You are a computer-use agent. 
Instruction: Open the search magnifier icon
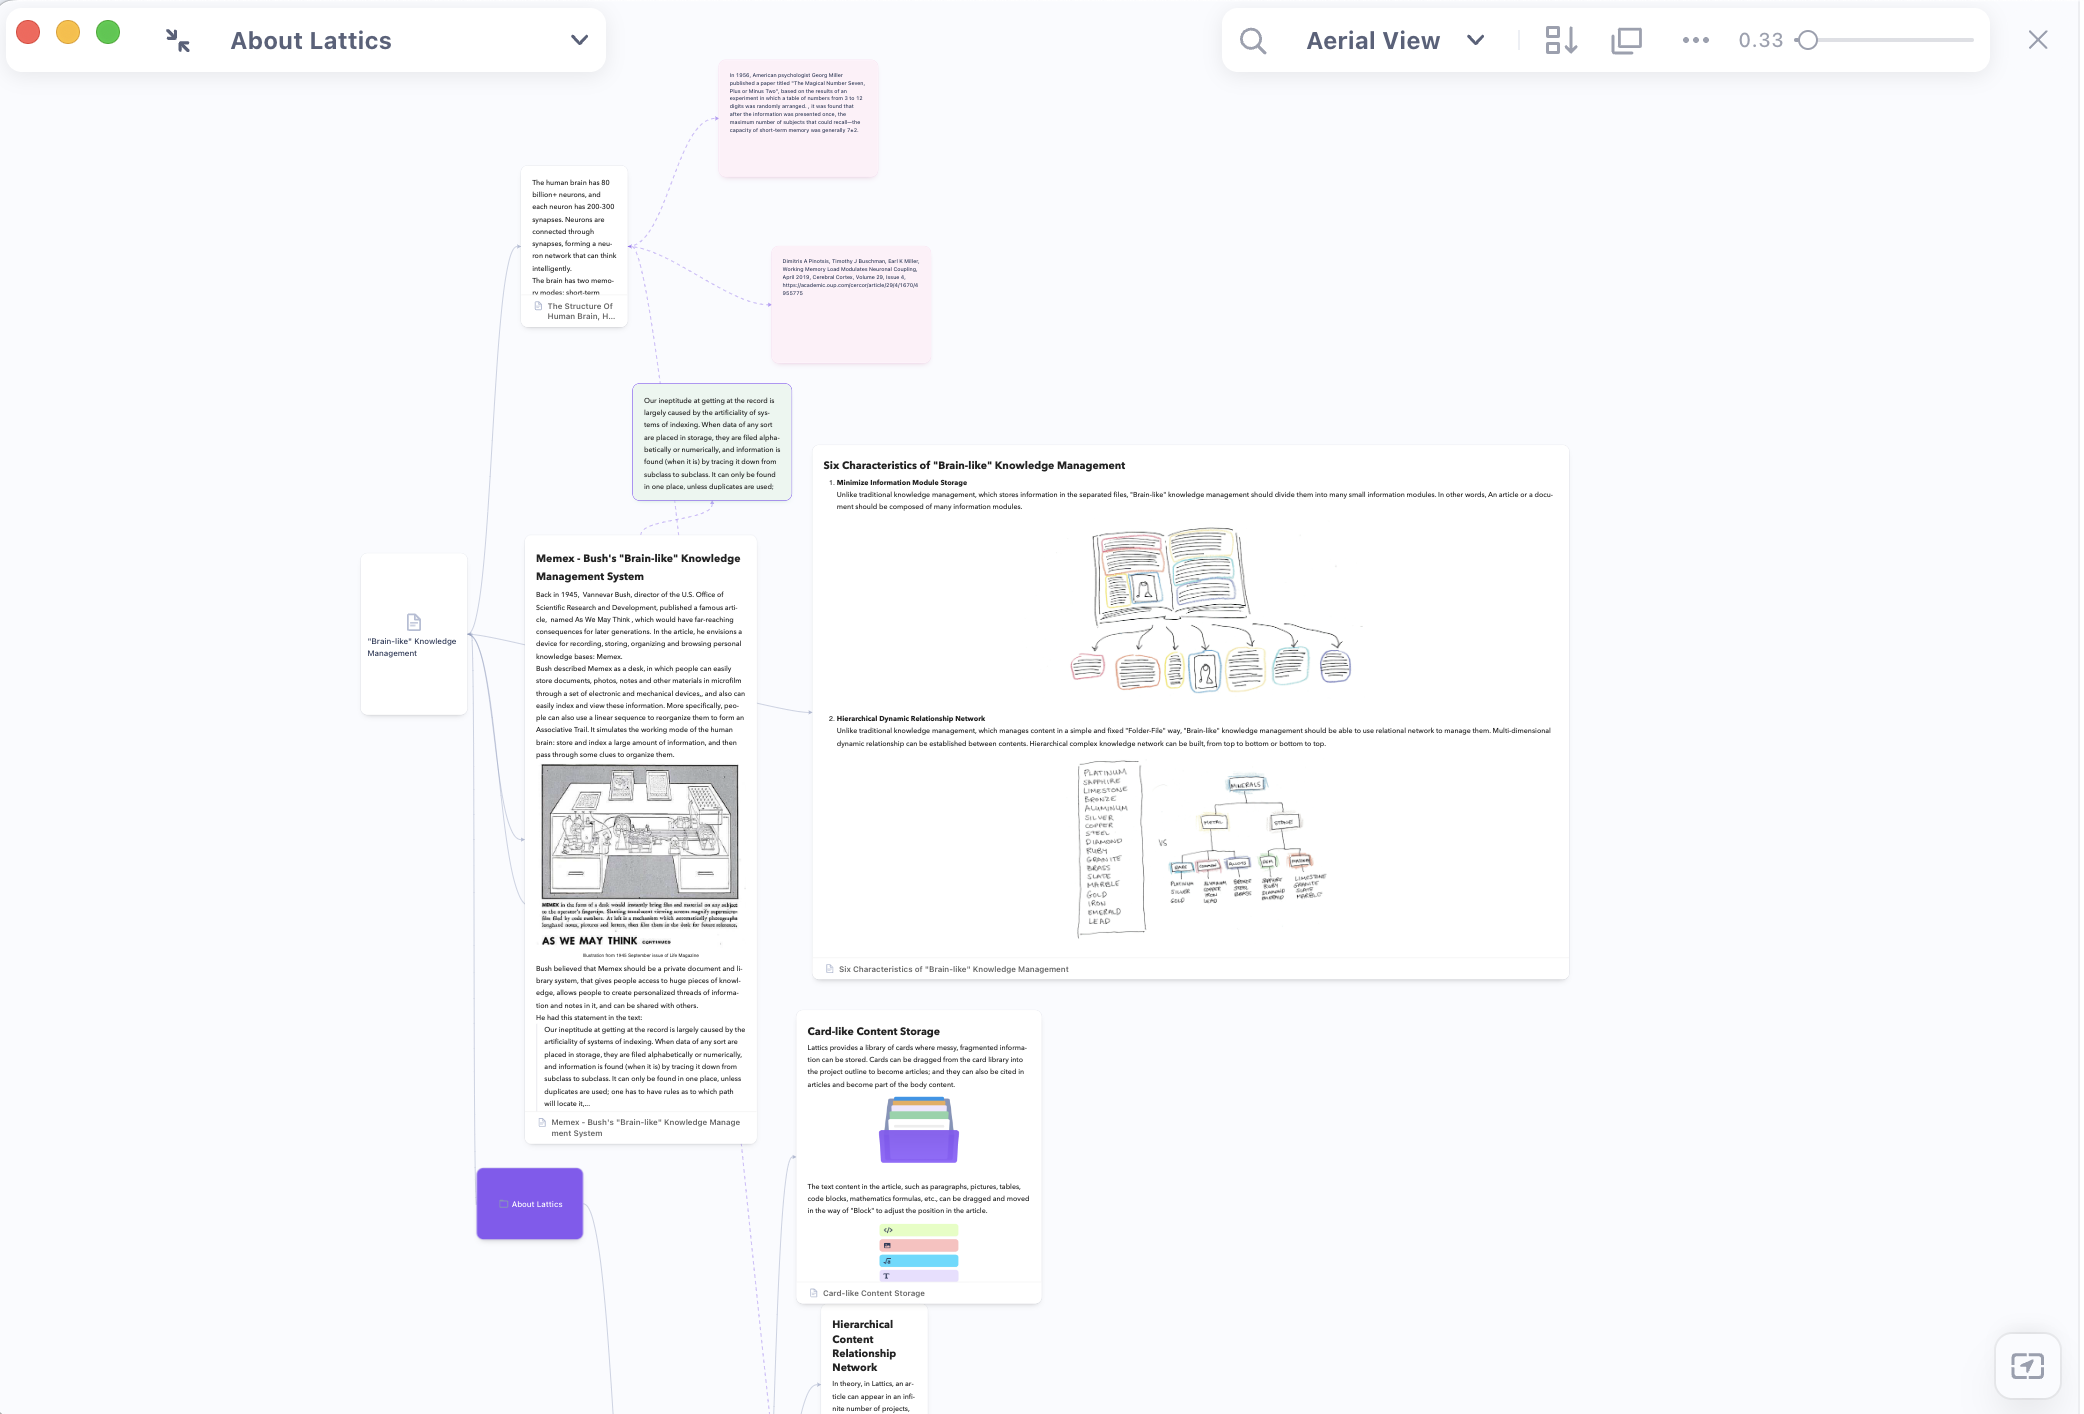pos(1253,40)
